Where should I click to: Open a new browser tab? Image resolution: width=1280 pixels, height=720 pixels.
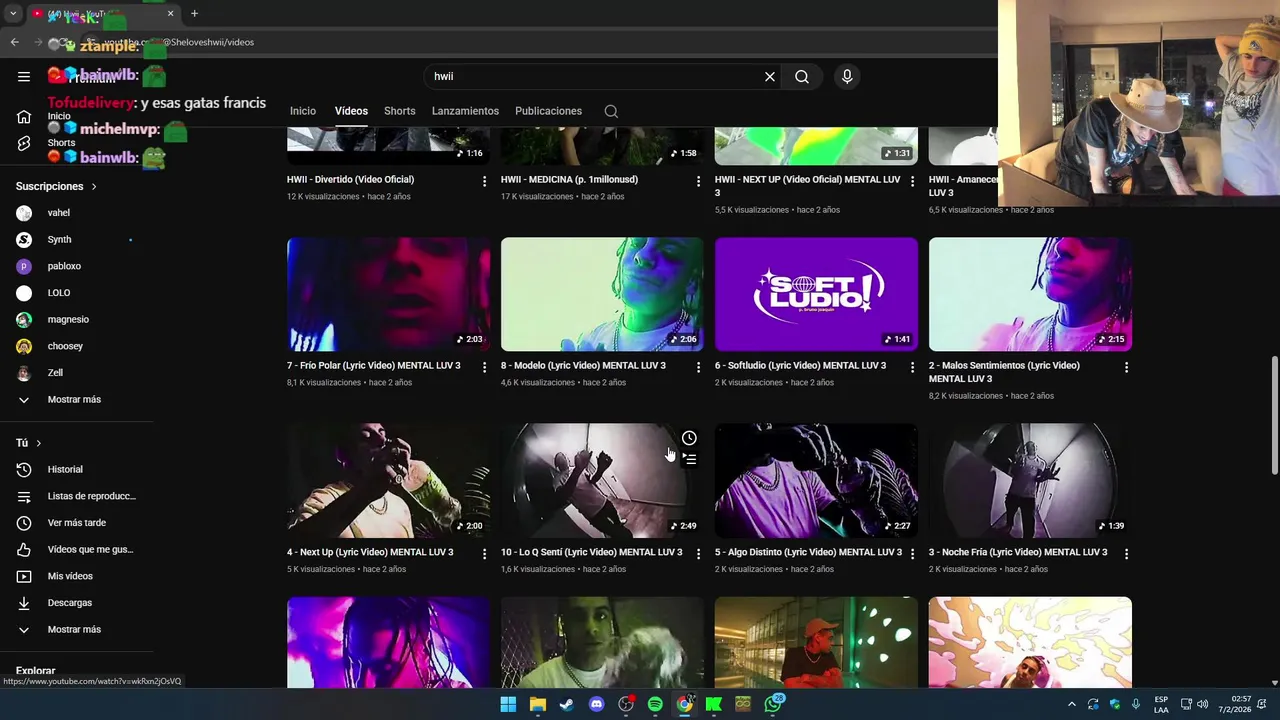(x=194, y=14)
